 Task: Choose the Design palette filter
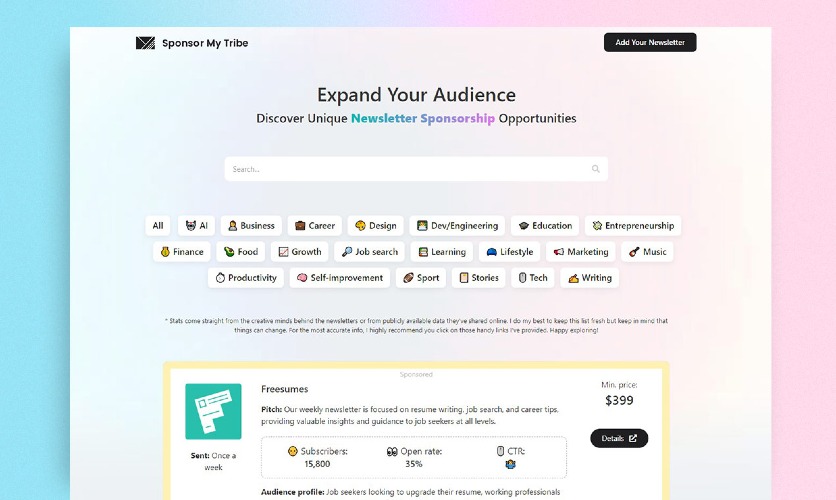(375, 225)
